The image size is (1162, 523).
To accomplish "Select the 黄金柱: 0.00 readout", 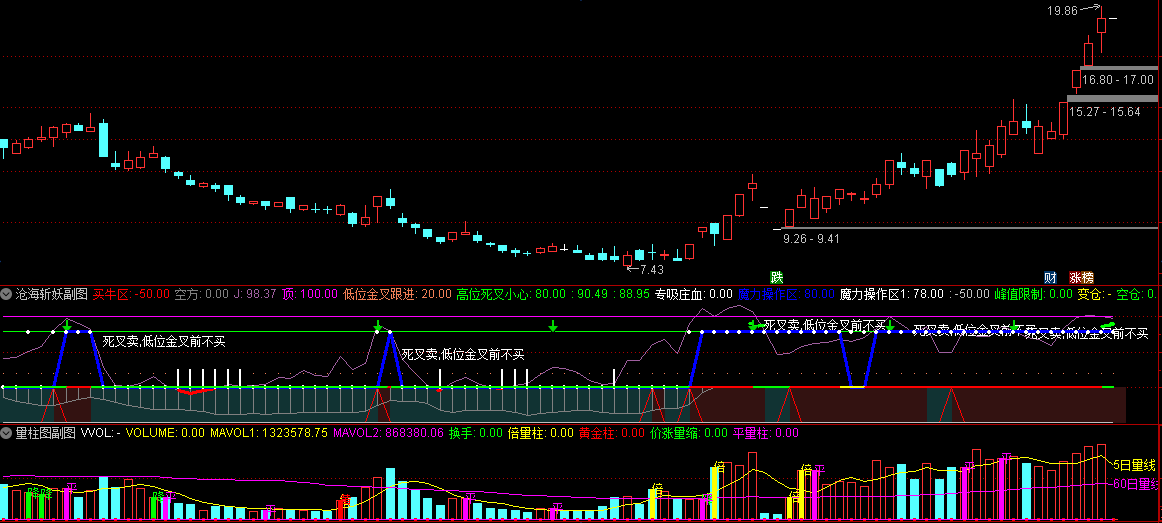I will 612,433.
